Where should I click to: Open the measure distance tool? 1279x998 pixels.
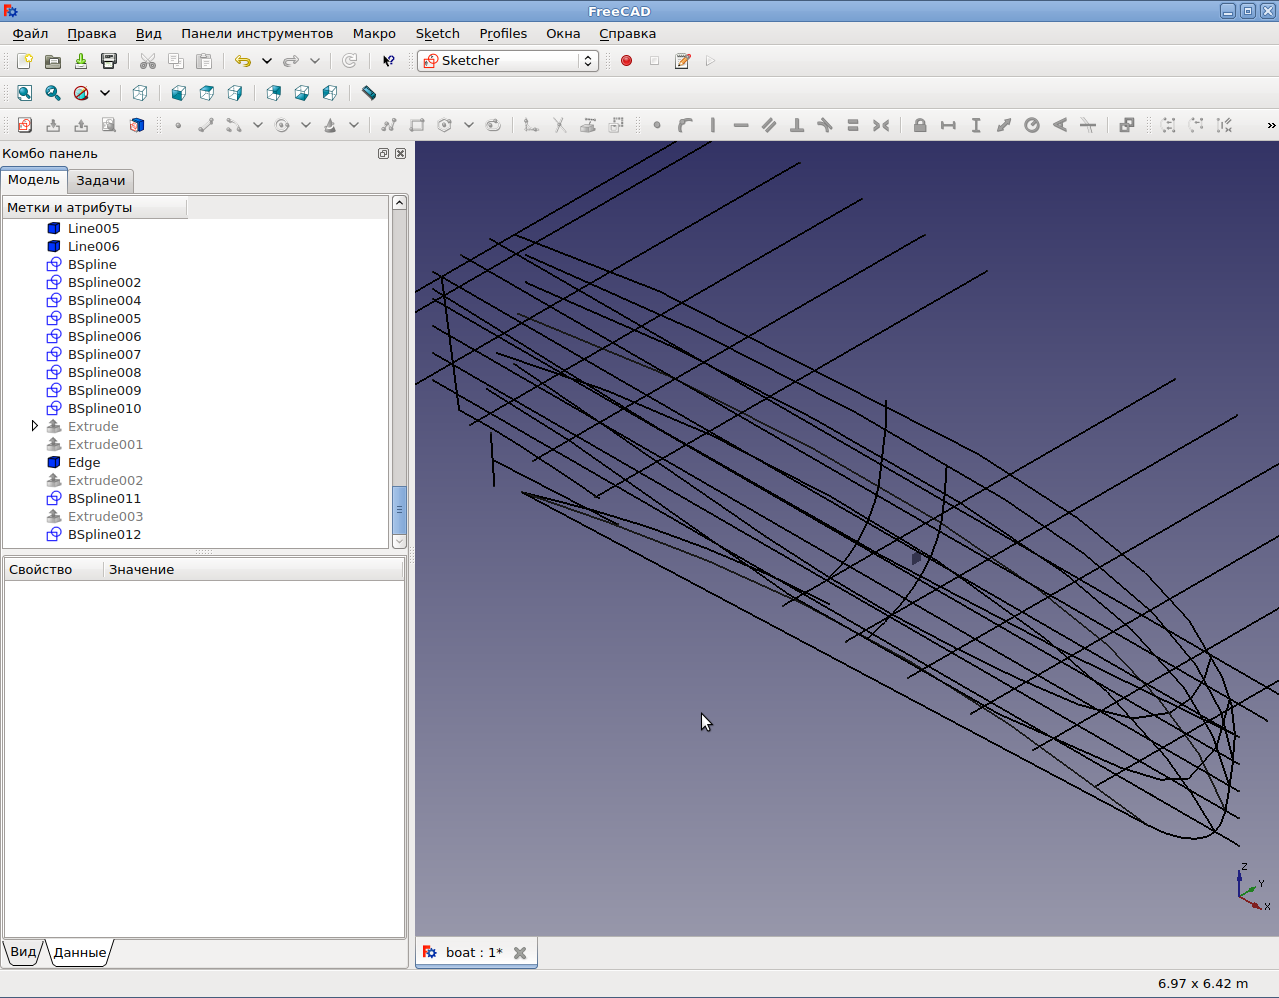[369, 93]
